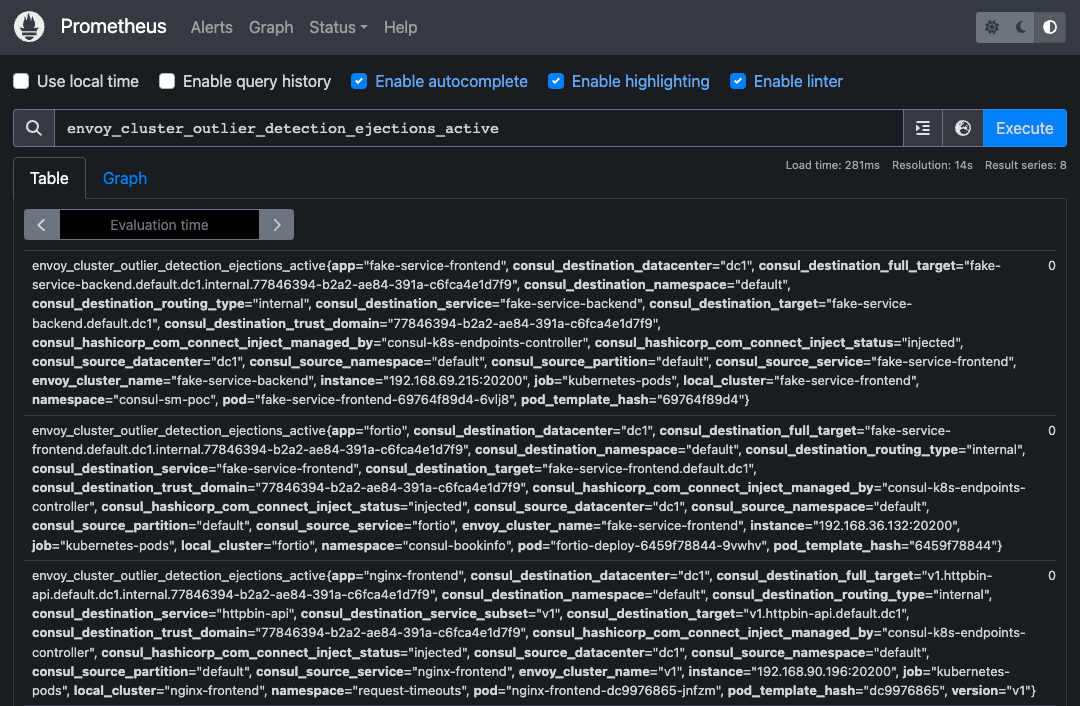Advance evaluation time with right chevron
The image size is (1080, 706).
click(x=276, y=224)
